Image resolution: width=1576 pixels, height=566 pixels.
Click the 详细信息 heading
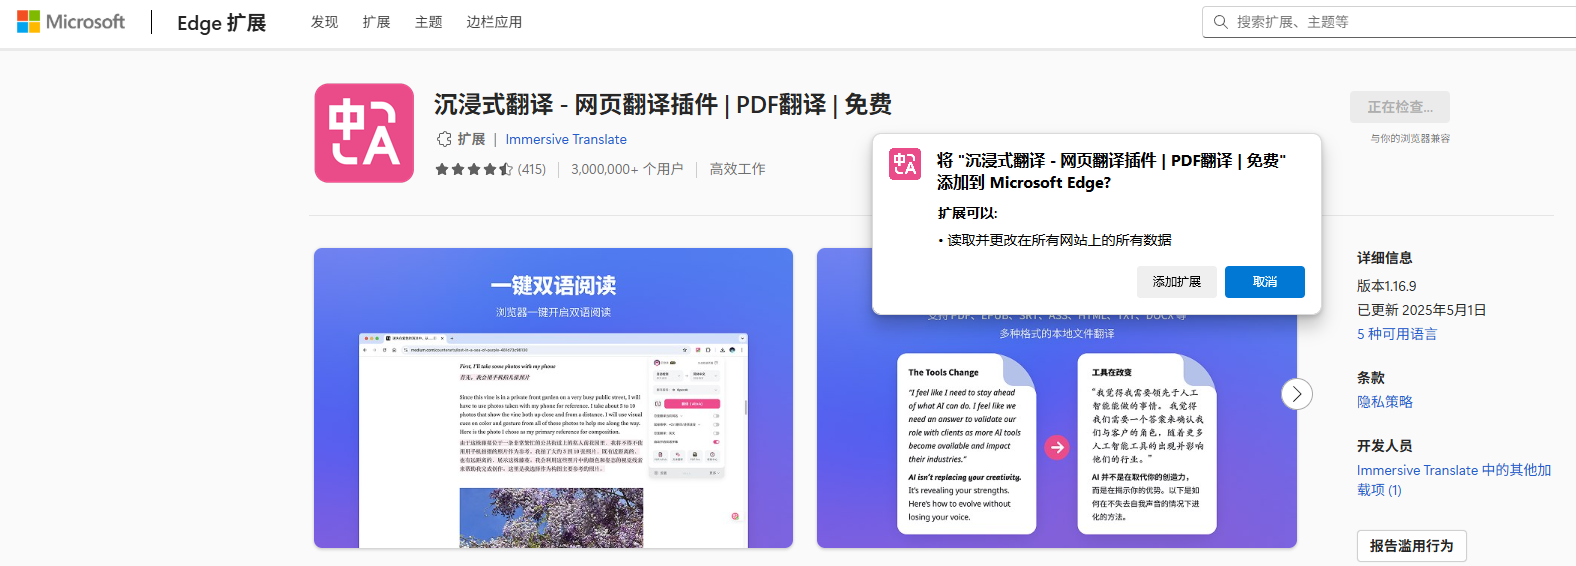pyautogui.click(x=1385, y=258)
